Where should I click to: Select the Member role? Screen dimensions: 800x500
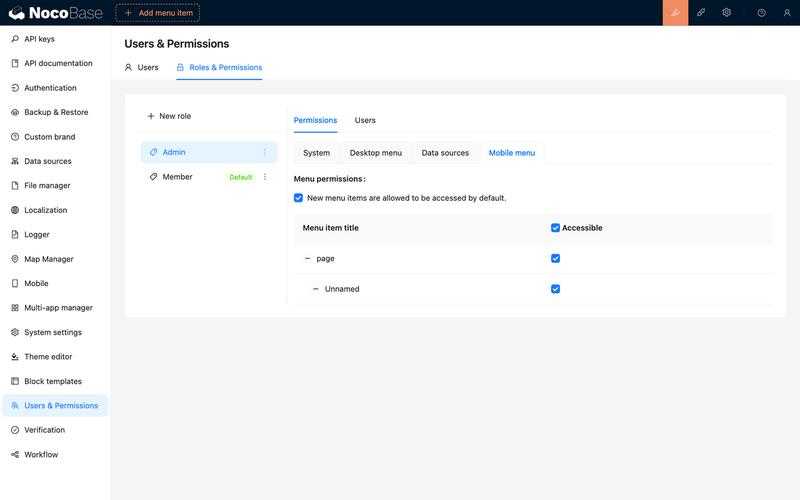(x=209, y=177)
